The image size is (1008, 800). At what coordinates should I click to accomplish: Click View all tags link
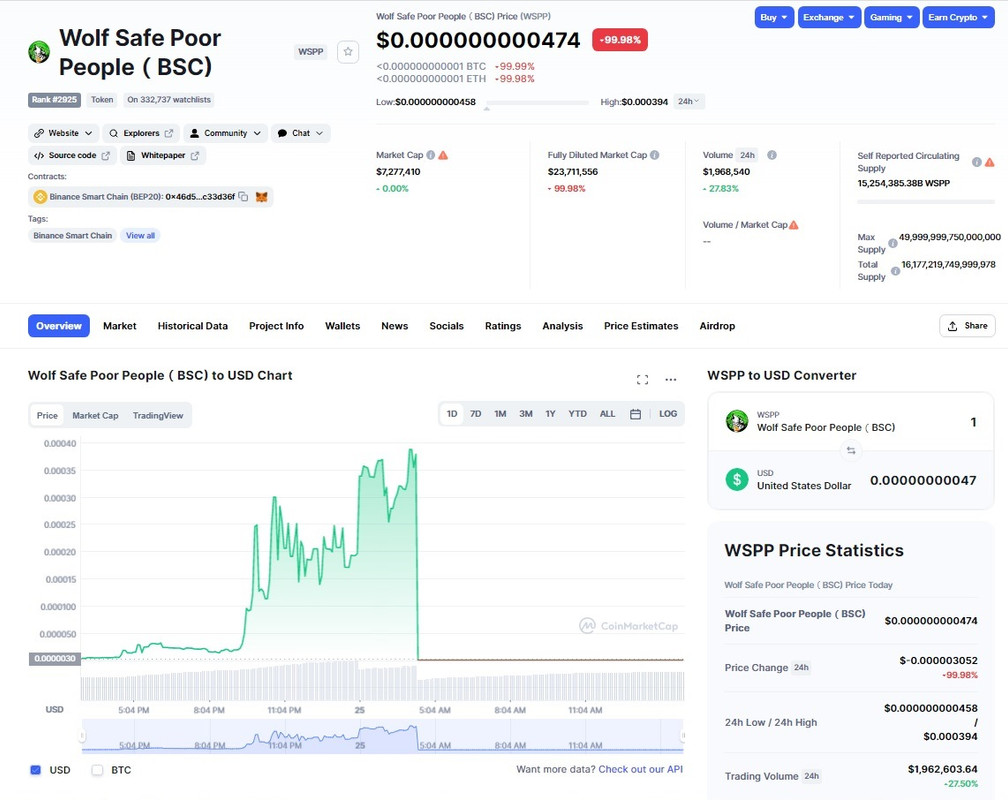coord(140,235)
